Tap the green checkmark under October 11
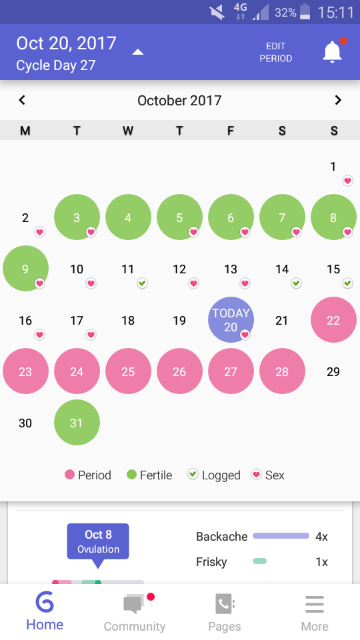This screenshot has width=360, height=640. pyautogui.click(x=142, y=283)
